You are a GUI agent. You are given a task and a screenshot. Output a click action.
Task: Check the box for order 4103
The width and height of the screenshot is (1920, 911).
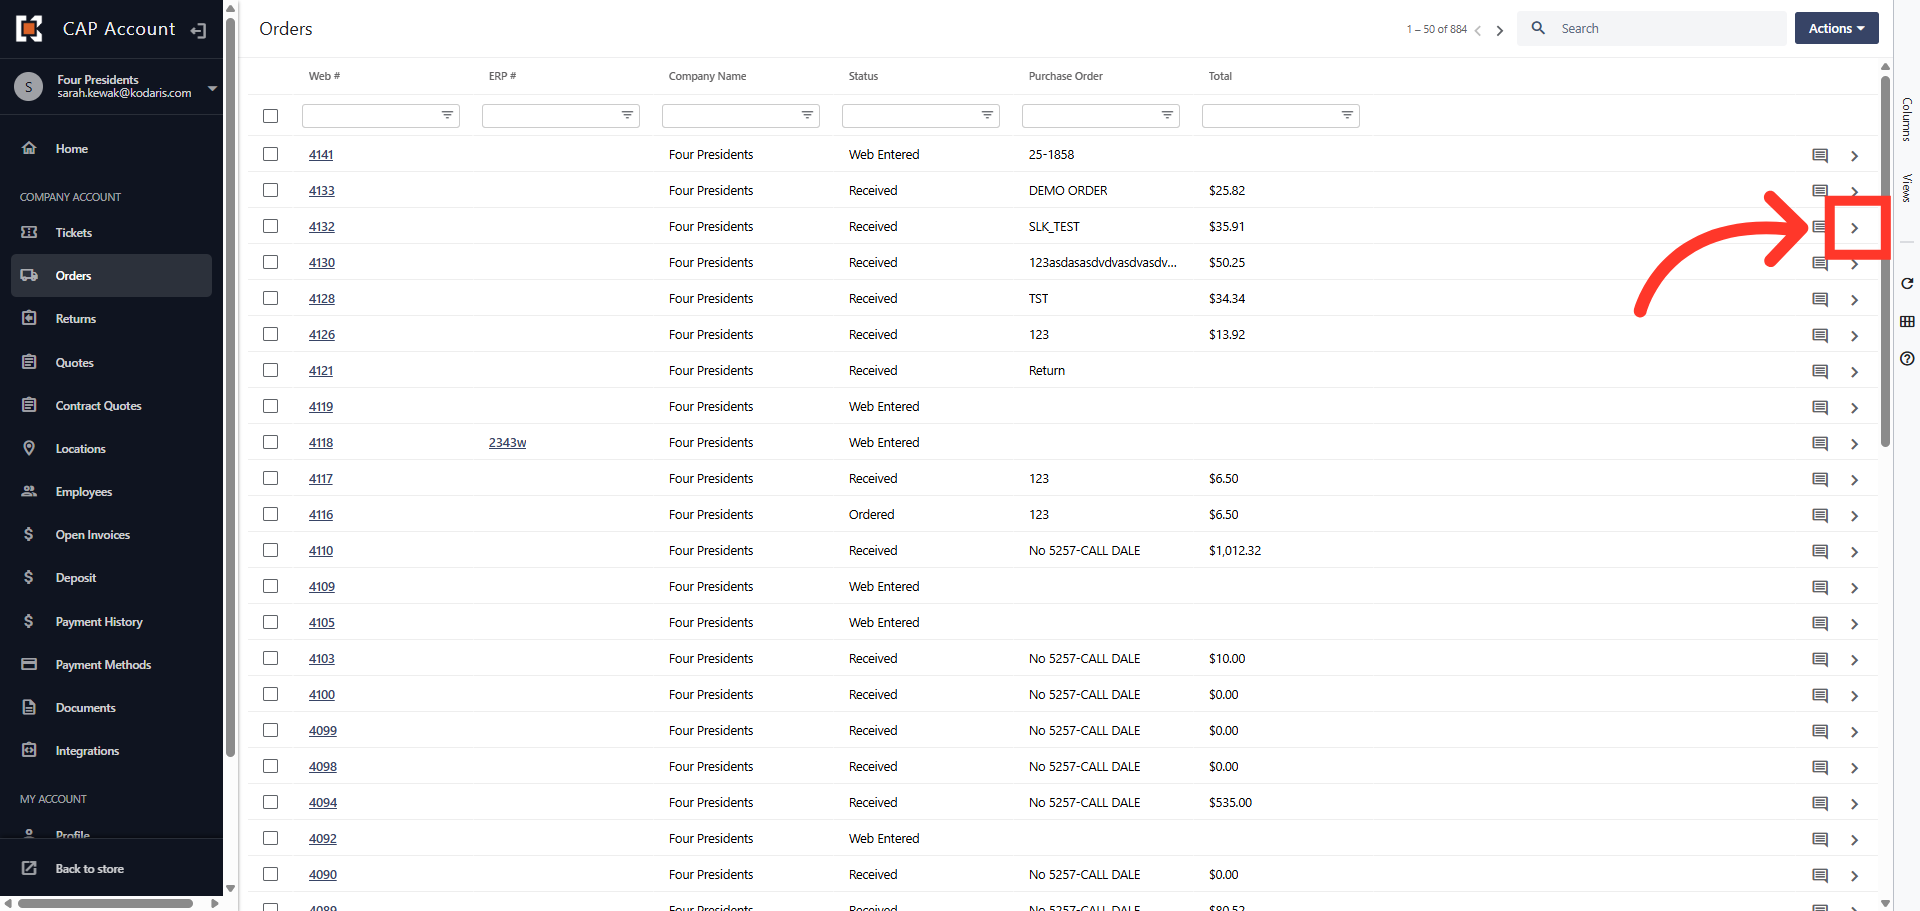point(270,658)
